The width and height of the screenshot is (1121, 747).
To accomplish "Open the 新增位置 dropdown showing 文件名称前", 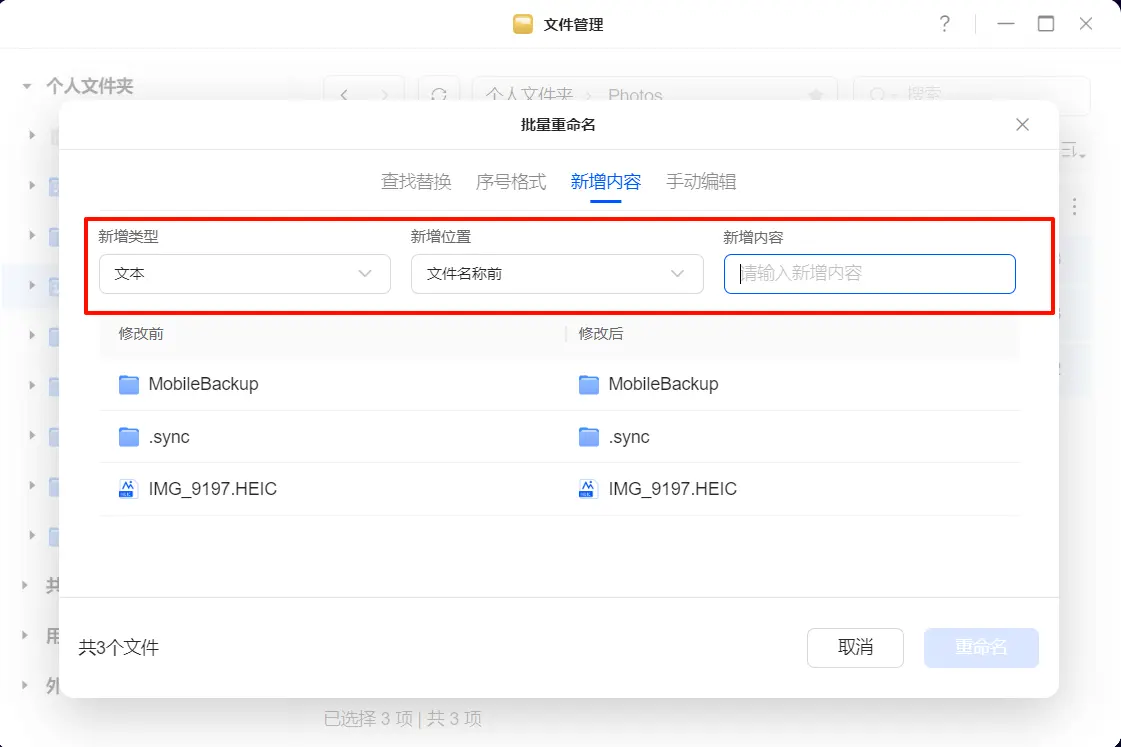I will click(557, 273).
